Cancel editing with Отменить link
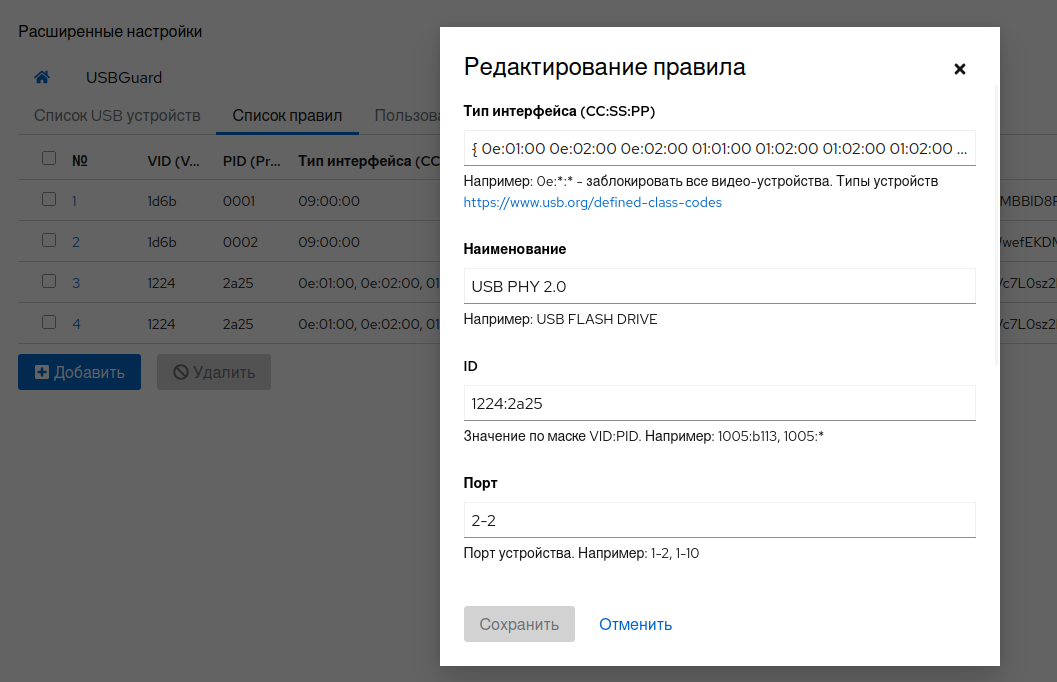The width and height of the screenshot is (1057, 682). click(635, 624)
